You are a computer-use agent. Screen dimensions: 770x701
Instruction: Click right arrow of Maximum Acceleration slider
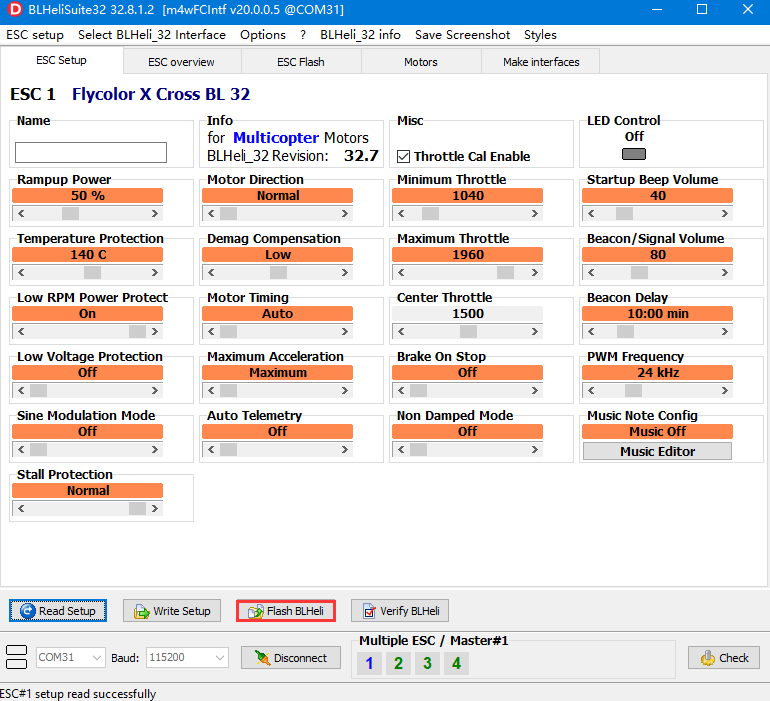point(345,391)
